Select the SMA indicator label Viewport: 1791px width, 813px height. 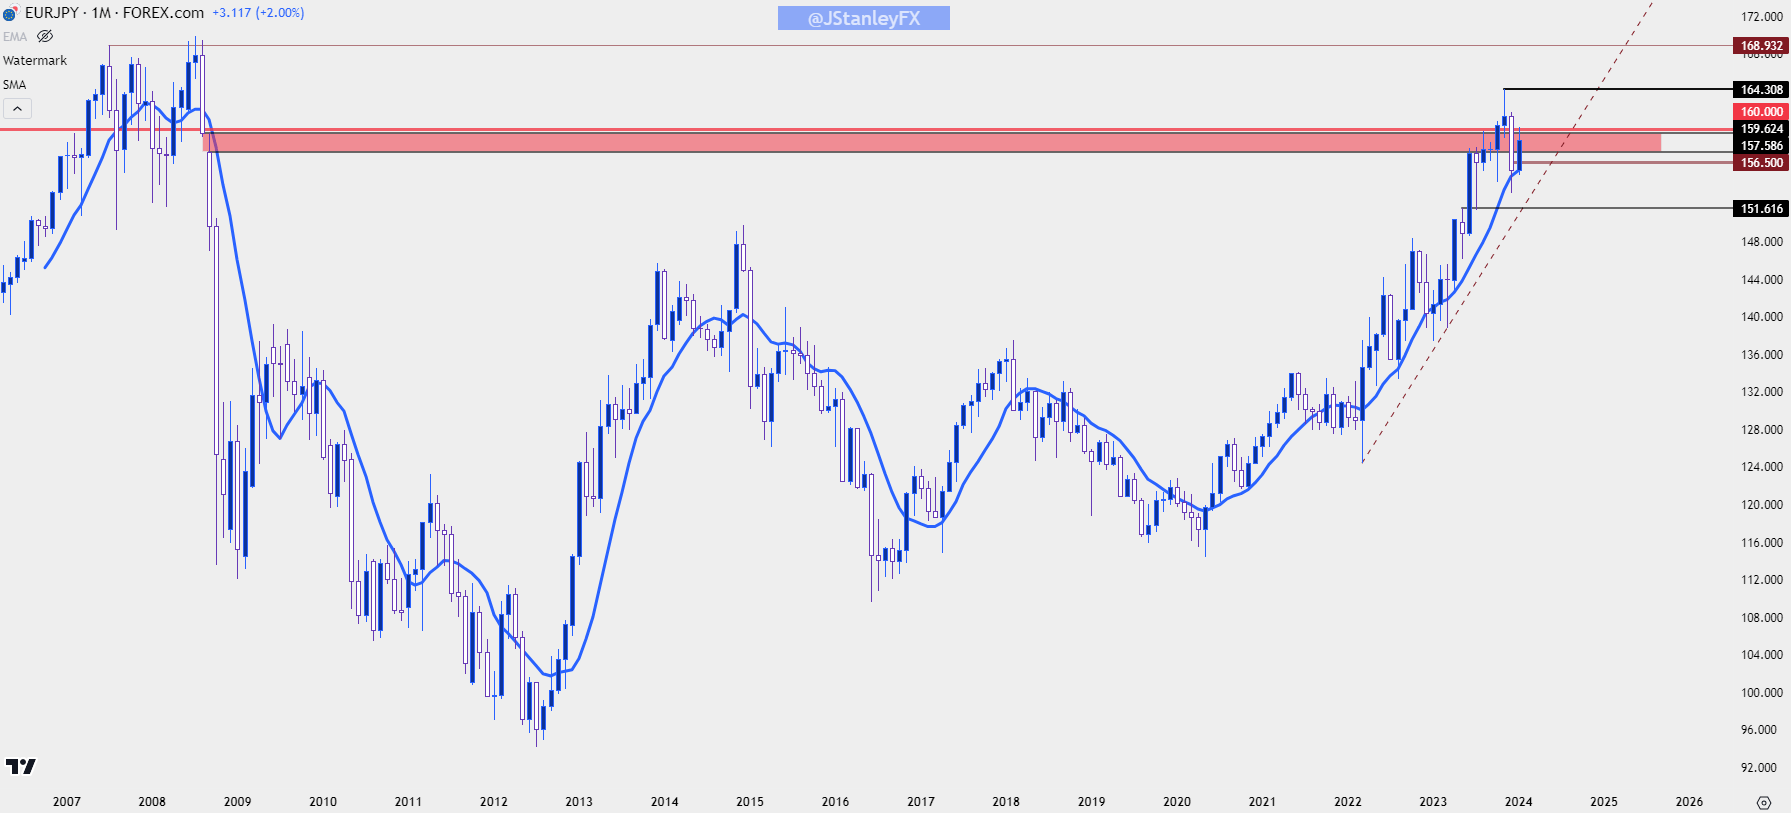pos(14,85)
